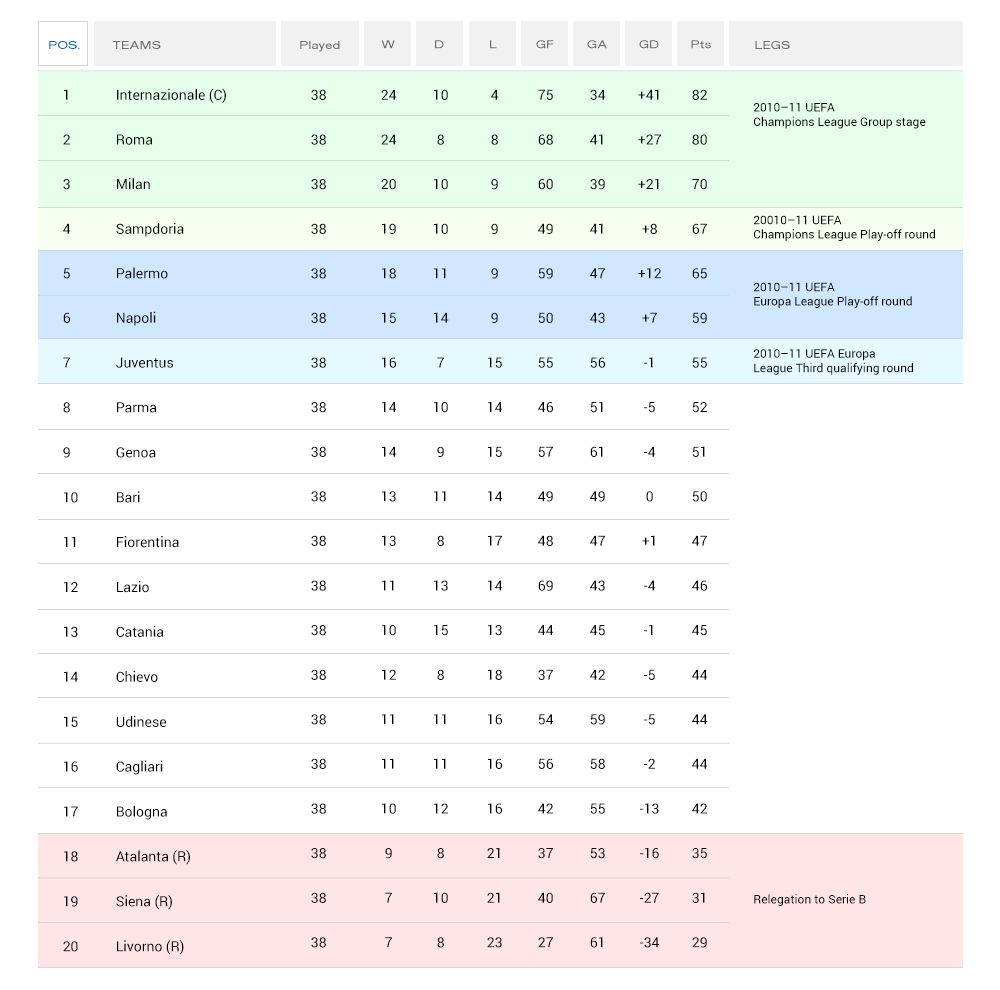
Task: Sort by the TEAMS column header
Action: pos(137,44)
